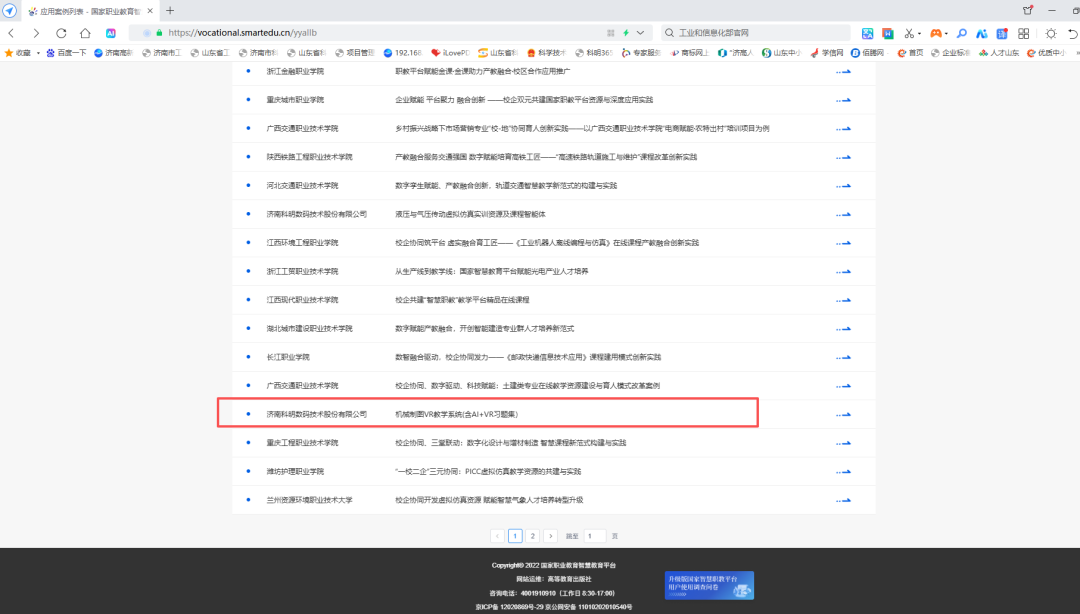1080x614 pixels.
Task: Open the browser home page icon
Action: (x=85, y=32)
